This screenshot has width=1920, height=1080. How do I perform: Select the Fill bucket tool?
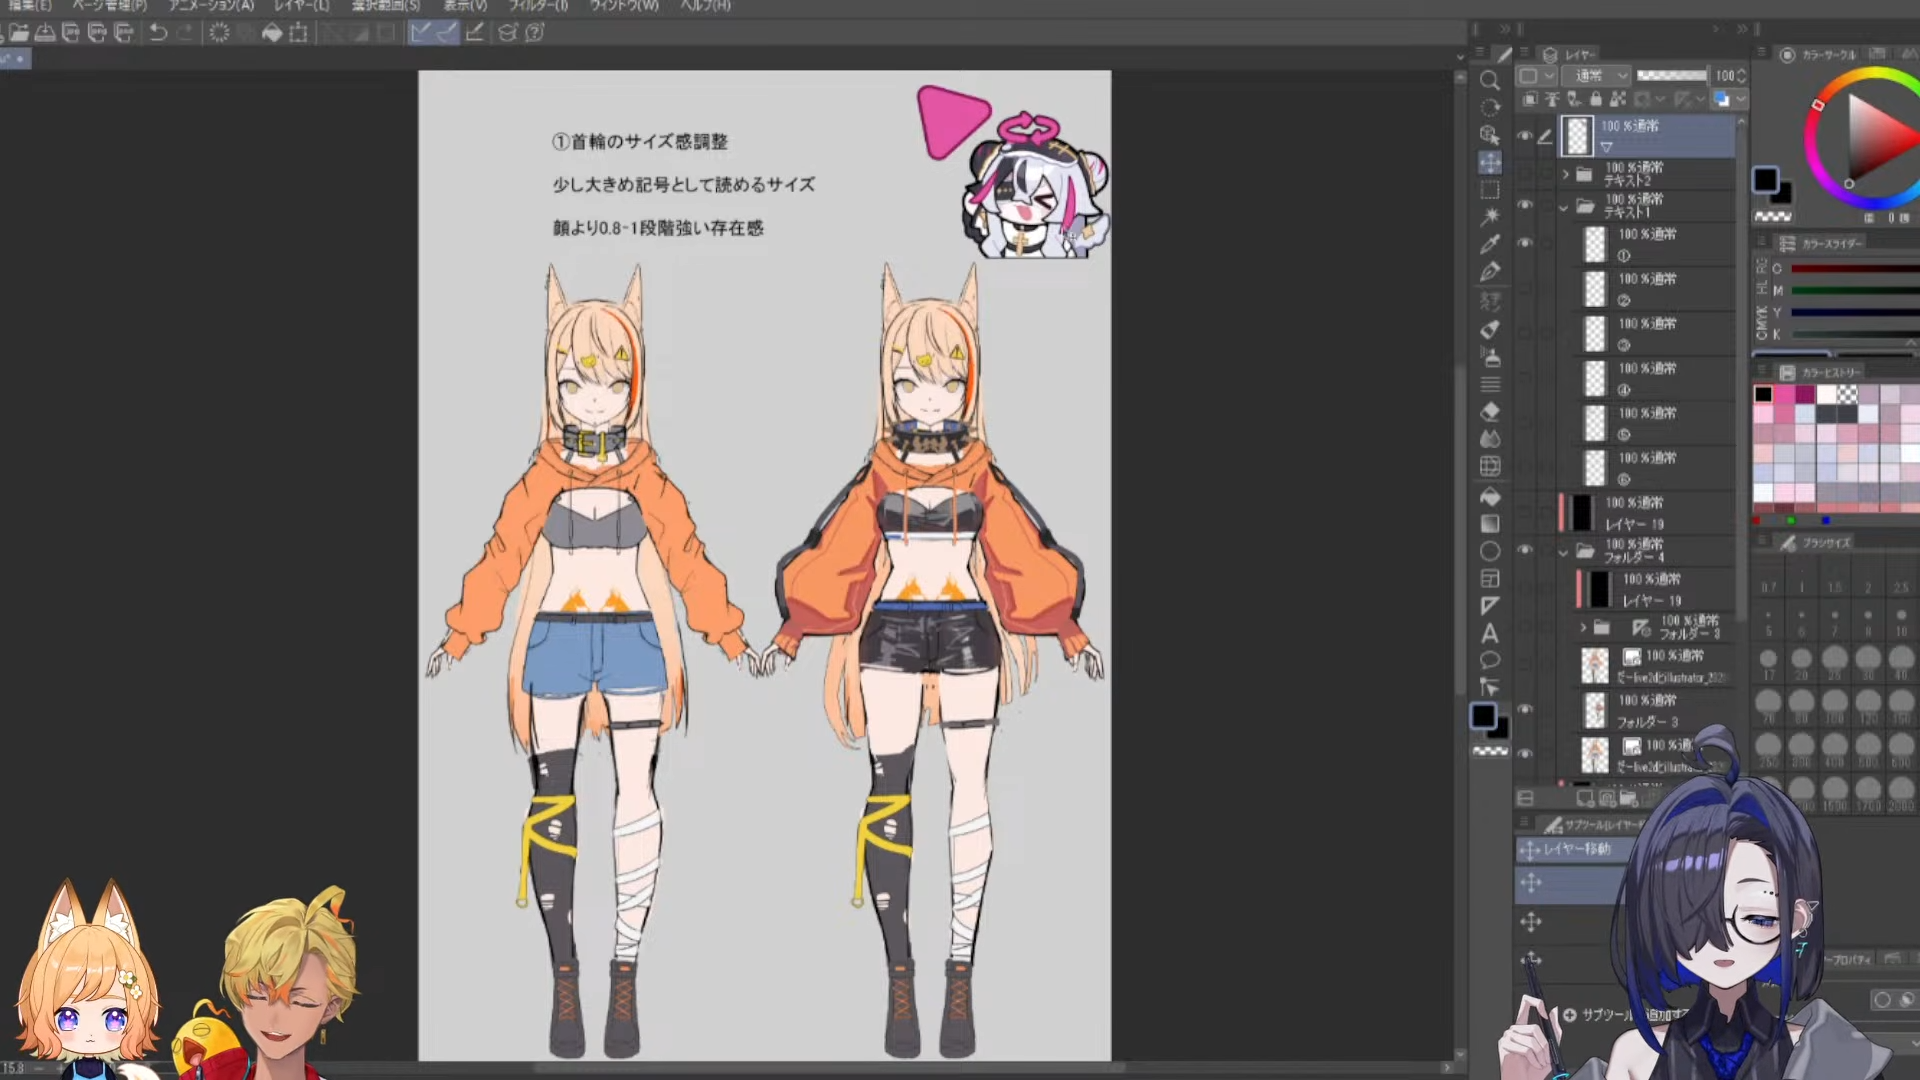[1490, 496]
